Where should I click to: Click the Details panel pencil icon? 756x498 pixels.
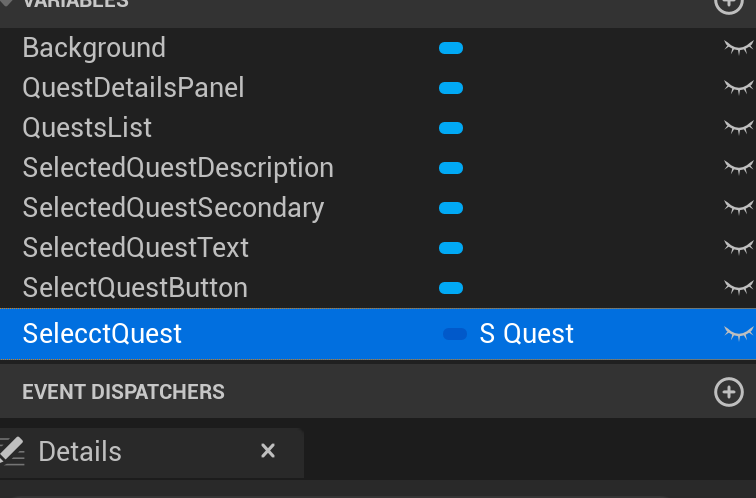tap(11, 451)
